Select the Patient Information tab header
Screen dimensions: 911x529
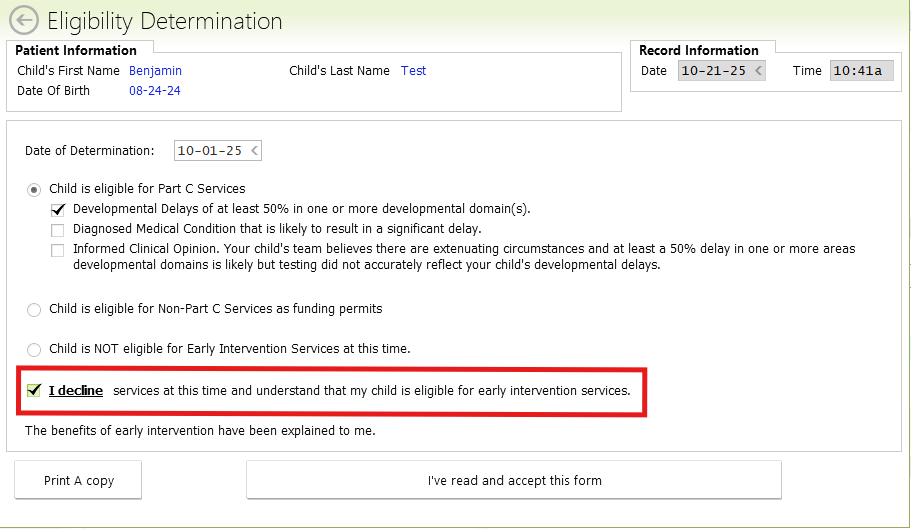76,50
